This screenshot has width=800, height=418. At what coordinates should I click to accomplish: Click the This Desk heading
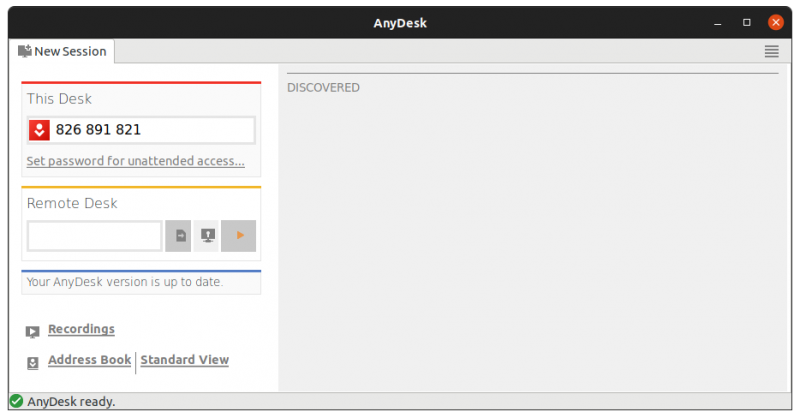point(59,99)
